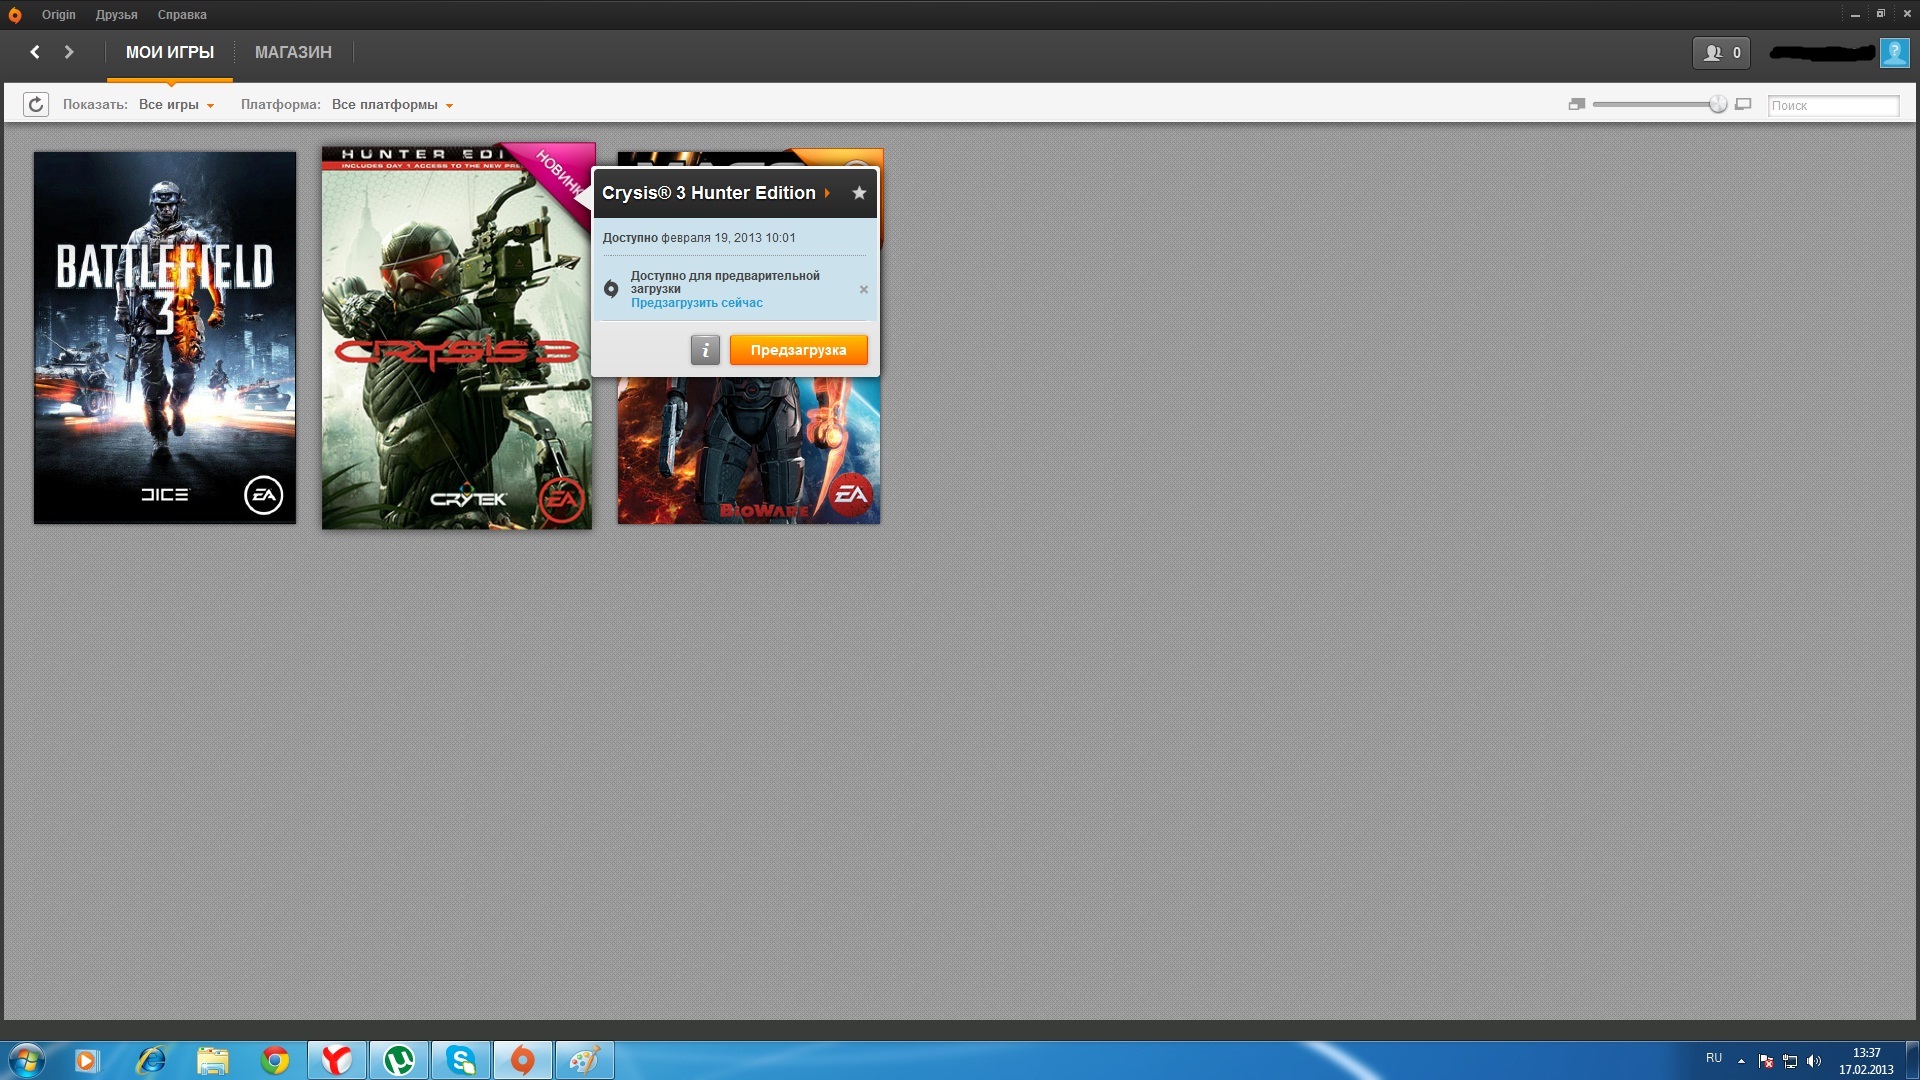Open the Origin menu
This screenshot has height=1080, width=1920.
pyautogui.click(x=59, y=15)
